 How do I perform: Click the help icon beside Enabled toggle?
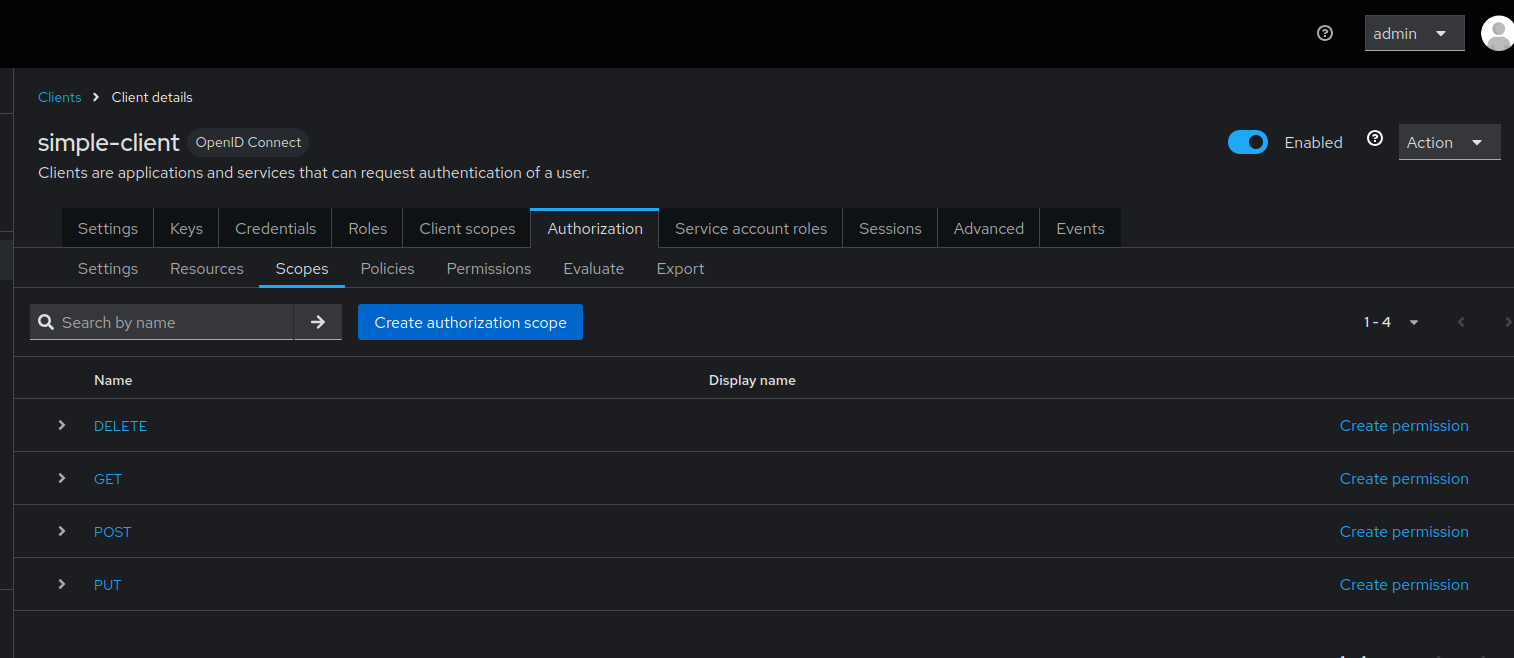[1375, 139]
